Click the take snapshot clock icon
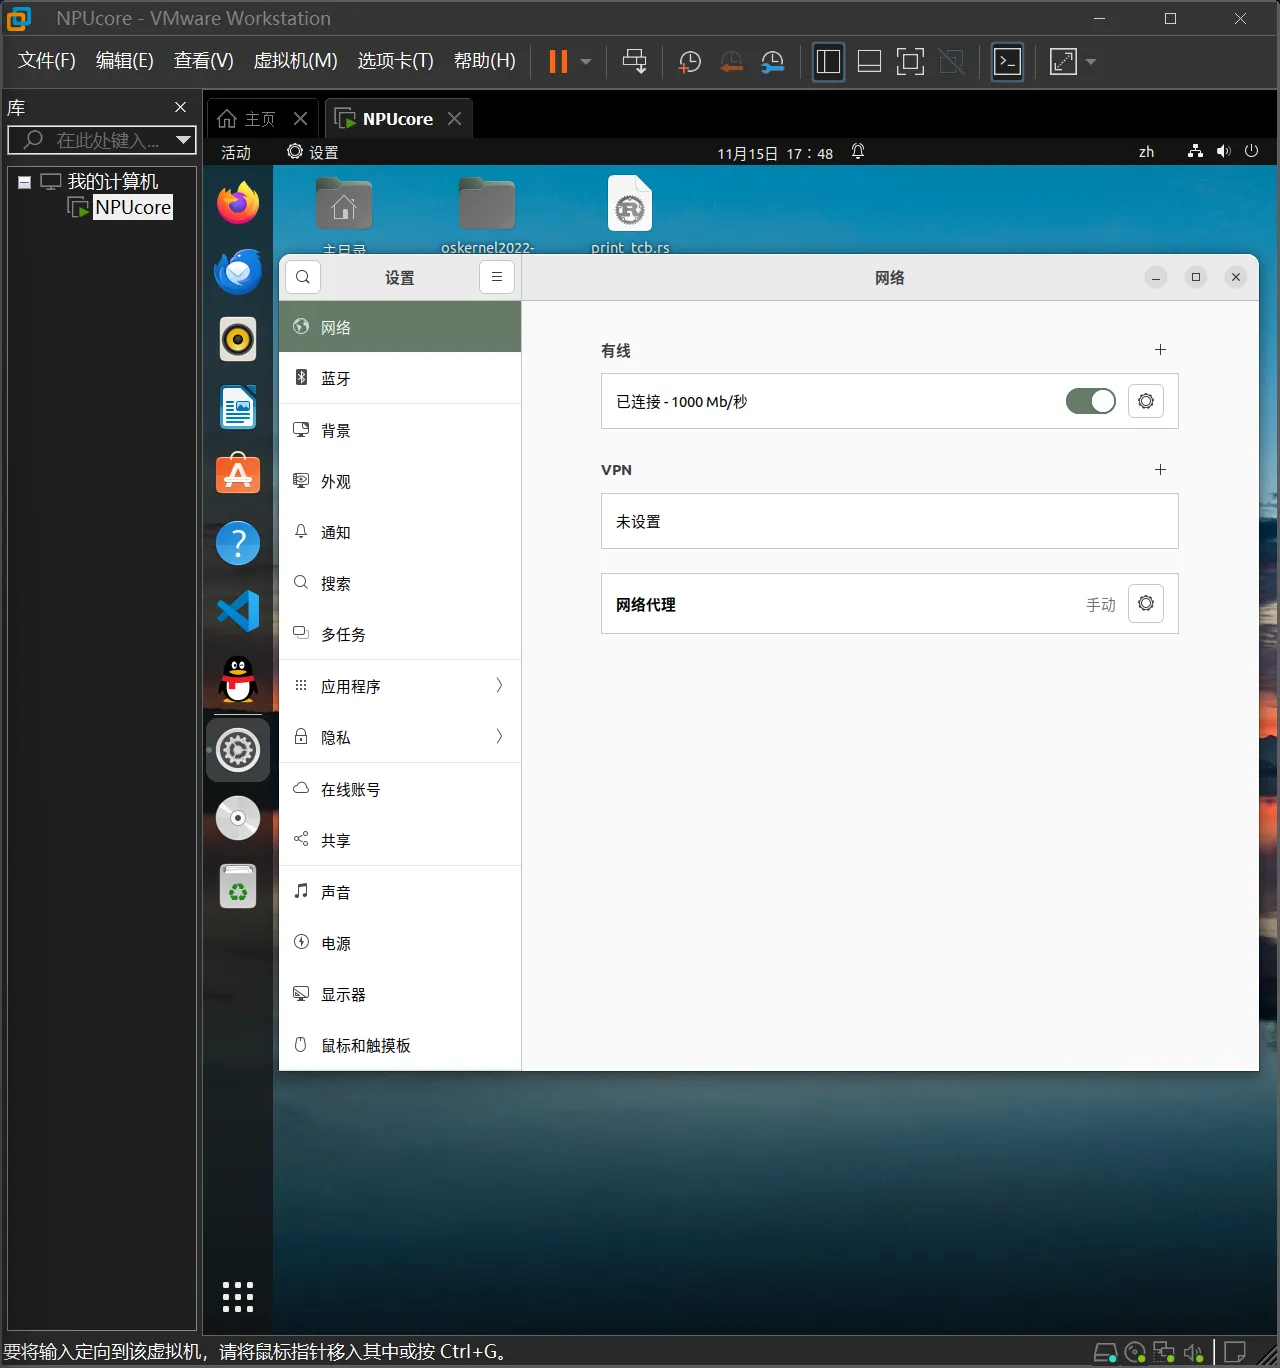The height and width of the screenshot is (1368, 1280). pos(689,62)
